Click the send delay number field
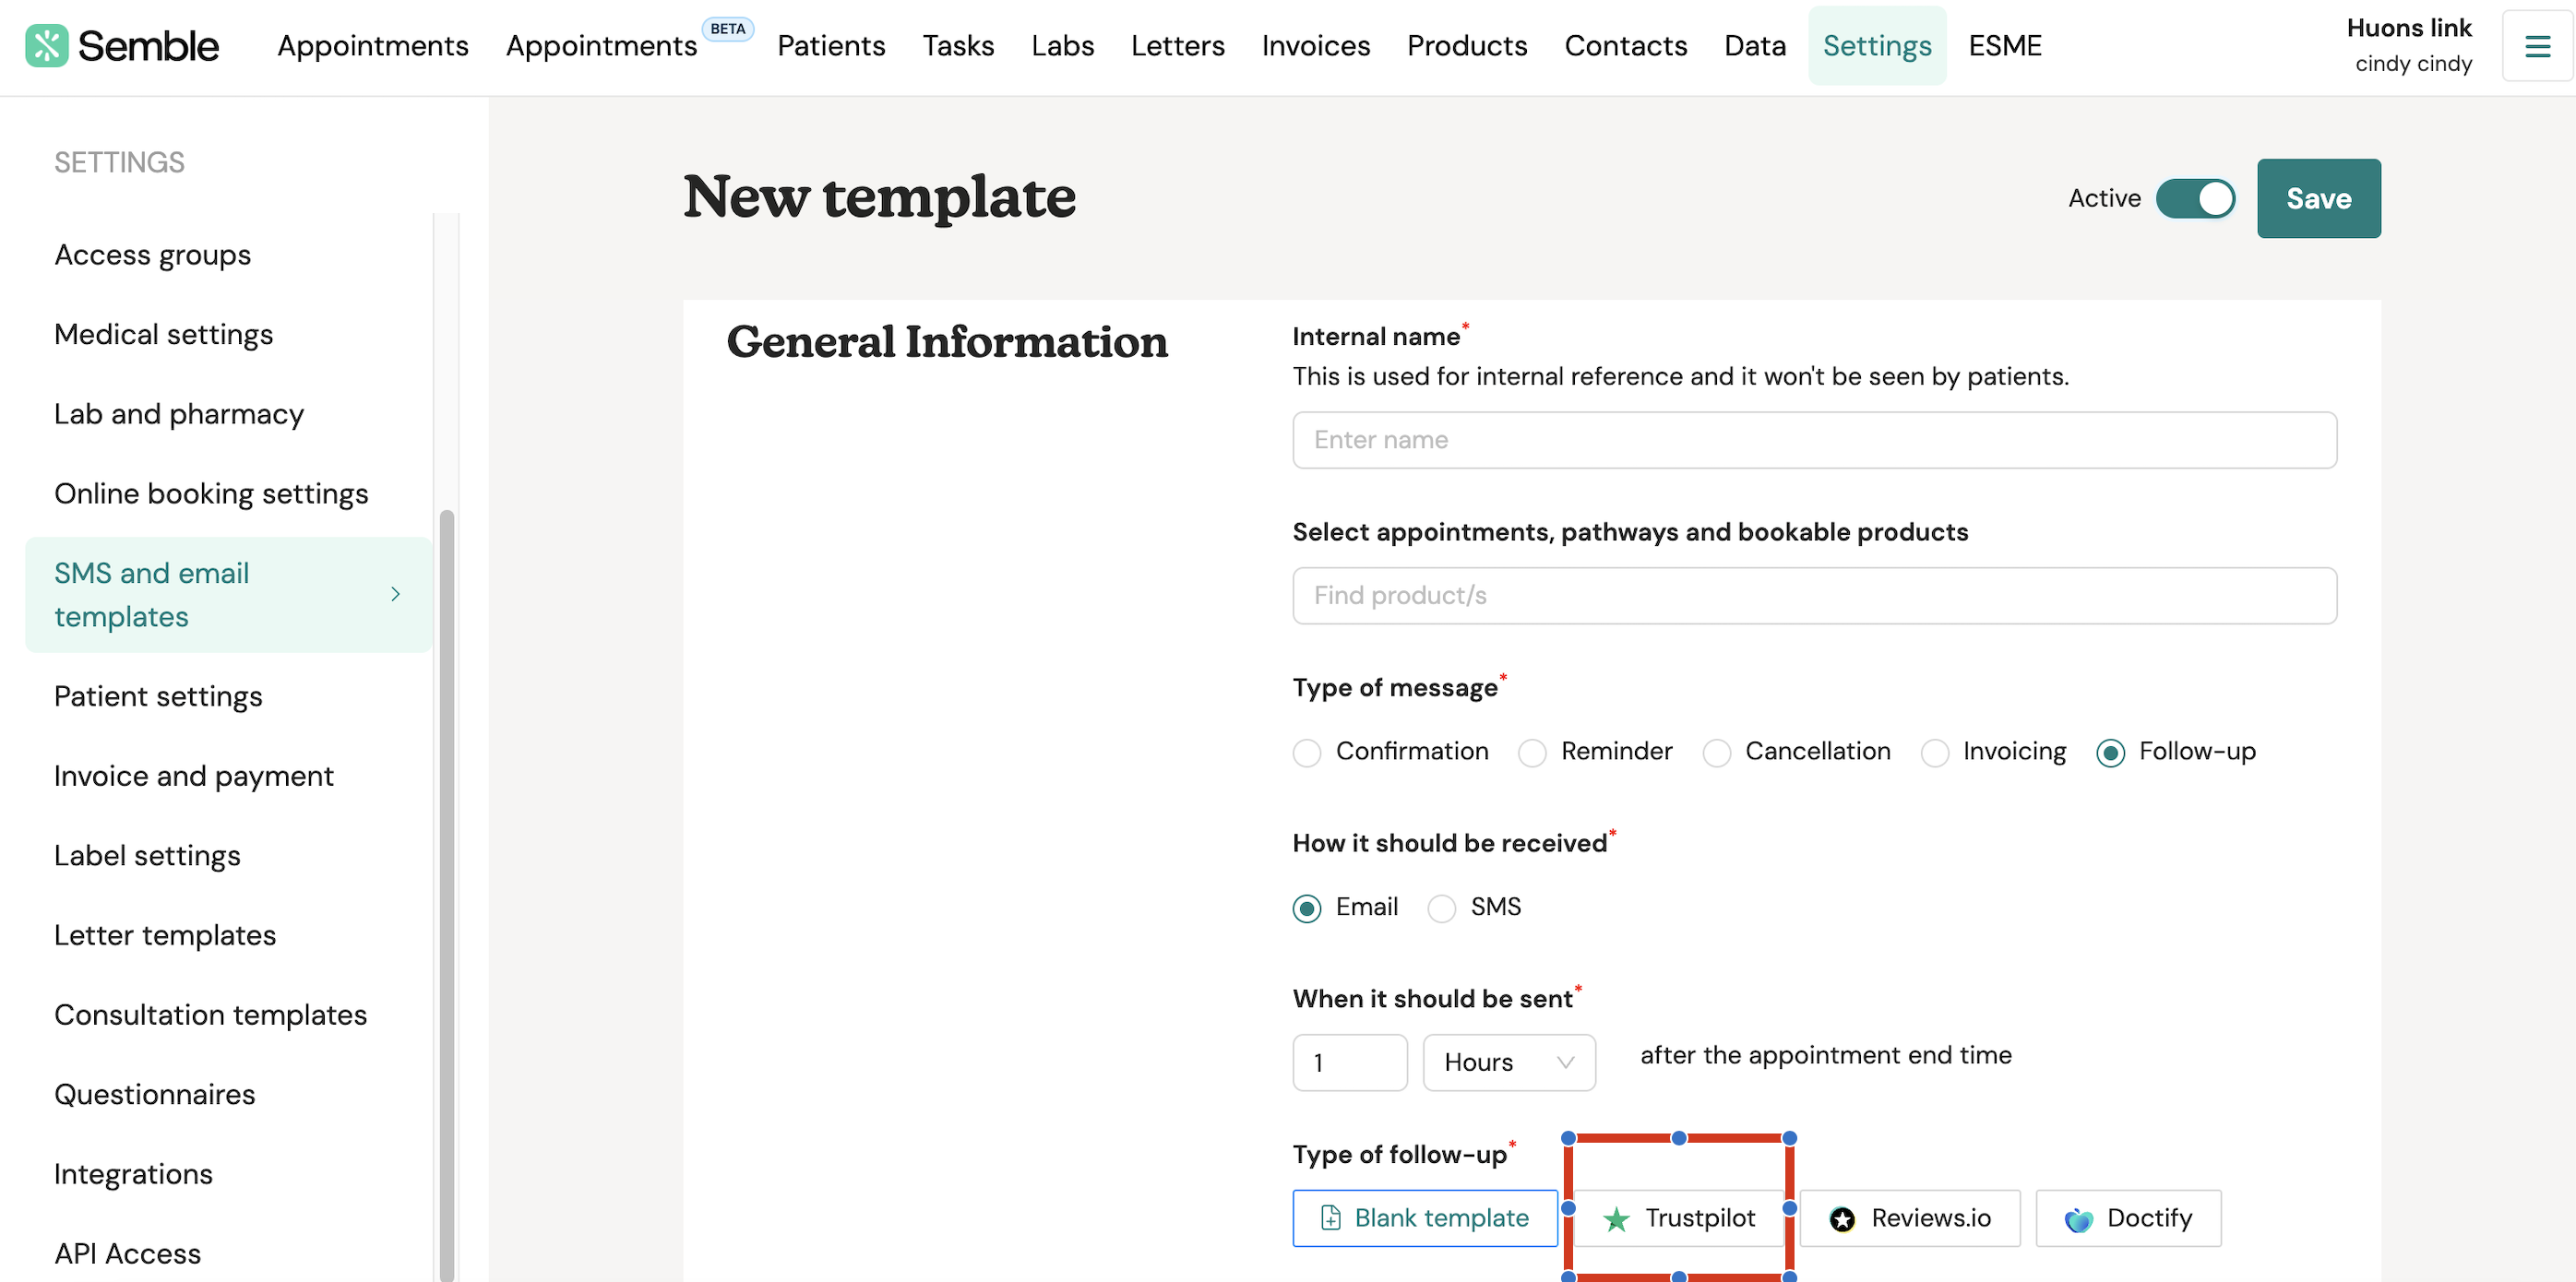 1350,1062
